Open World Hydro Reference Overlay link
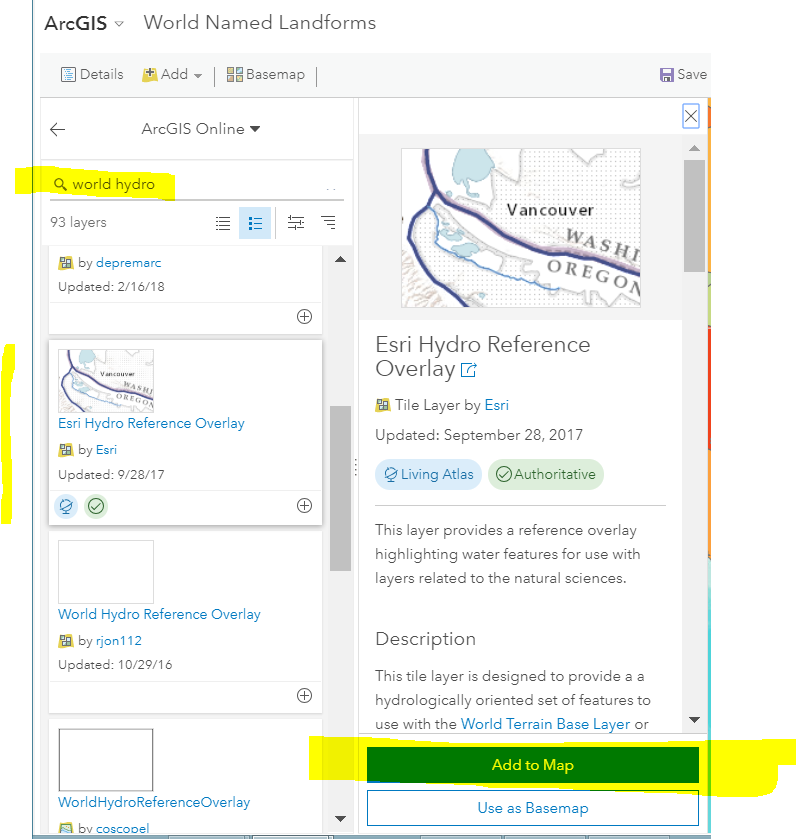796x839 pixels. (x=159, y=614)
